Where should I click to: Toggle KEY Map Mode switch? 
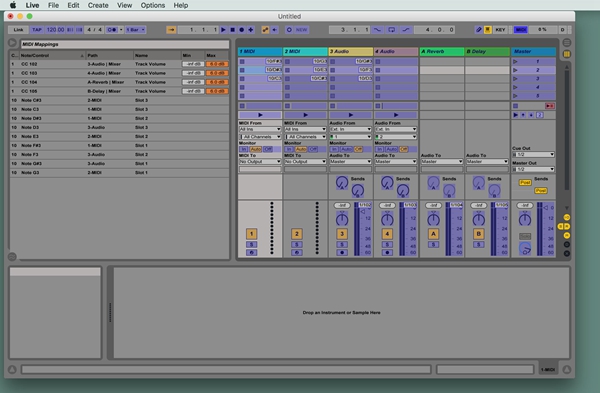pos(500,29)
